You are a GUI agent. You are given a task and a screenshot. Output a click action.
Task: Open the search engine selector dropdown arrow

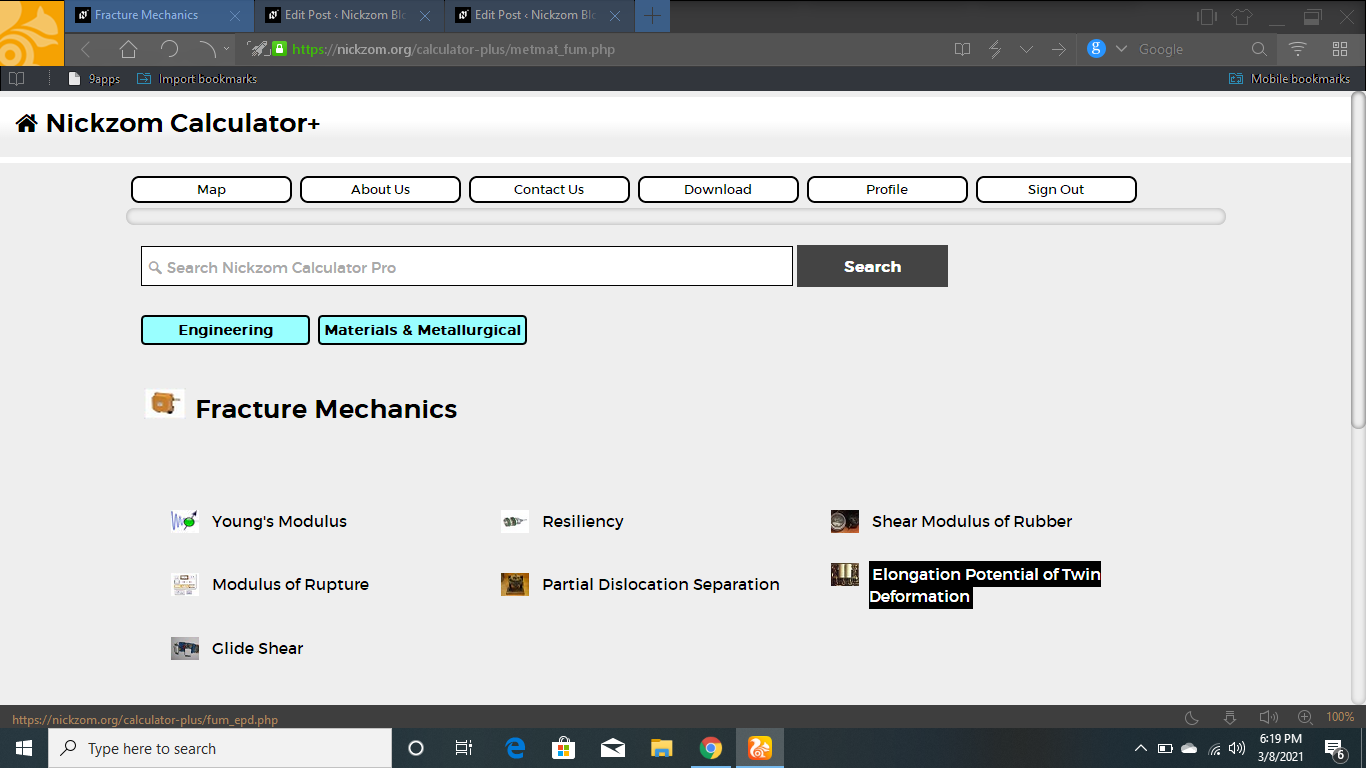pyautogui.click(x=1121, y=49)
